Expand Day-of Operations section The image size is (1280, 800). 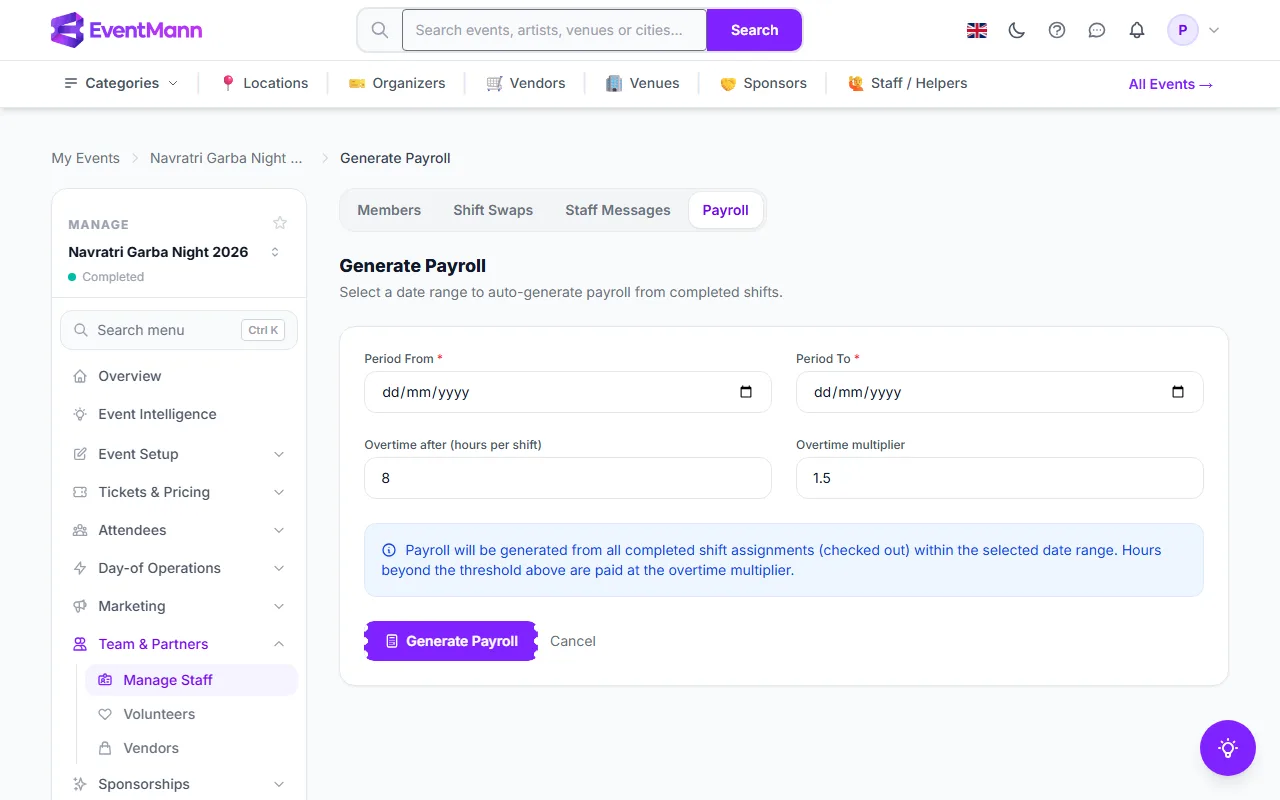179,568
